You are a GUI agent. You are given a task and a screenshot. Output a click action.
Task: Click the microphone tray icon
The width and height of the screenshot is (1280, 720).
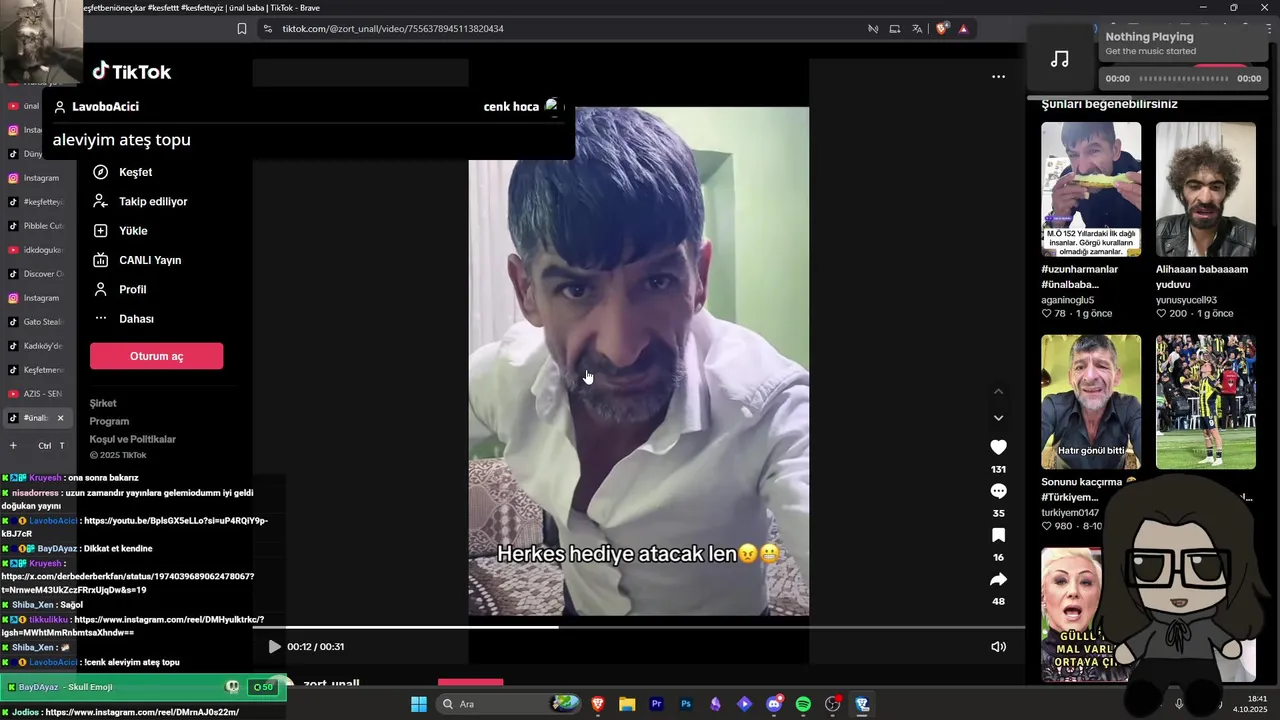pyautogui.click(x=1179, y=704)
